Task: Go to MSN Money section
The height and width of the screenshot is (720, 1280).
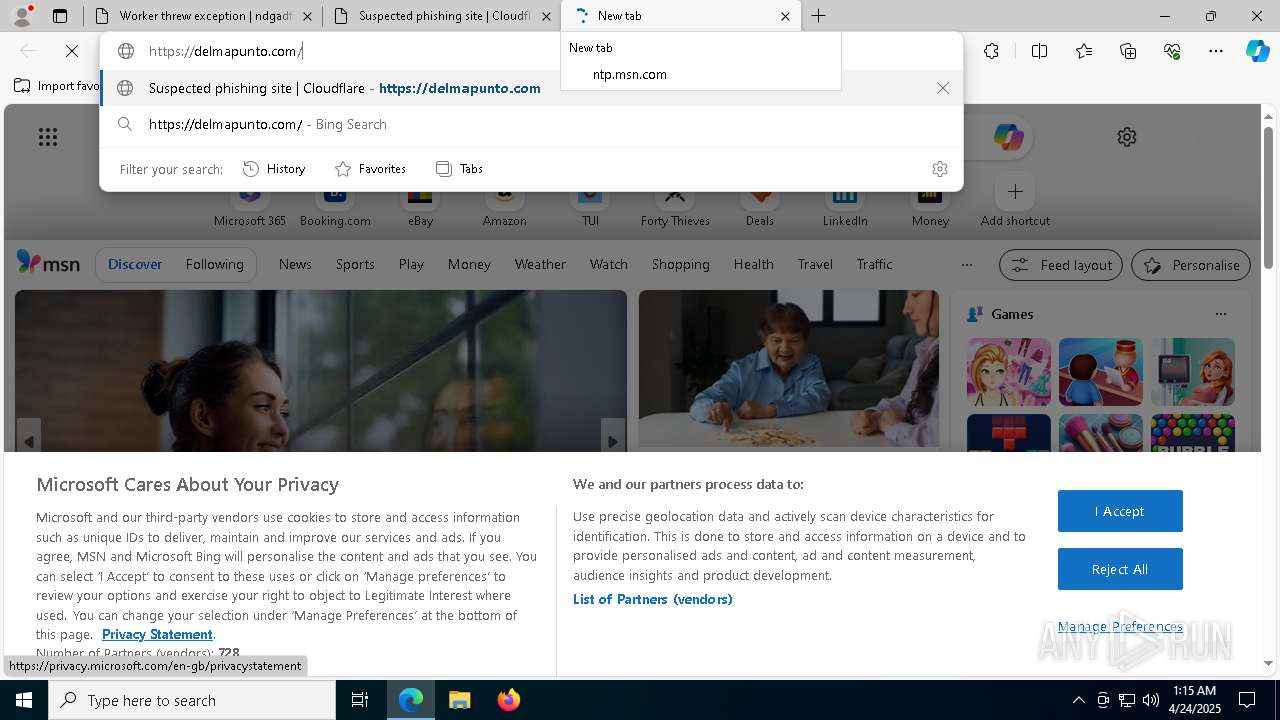Action: click(x=469, y=264)
